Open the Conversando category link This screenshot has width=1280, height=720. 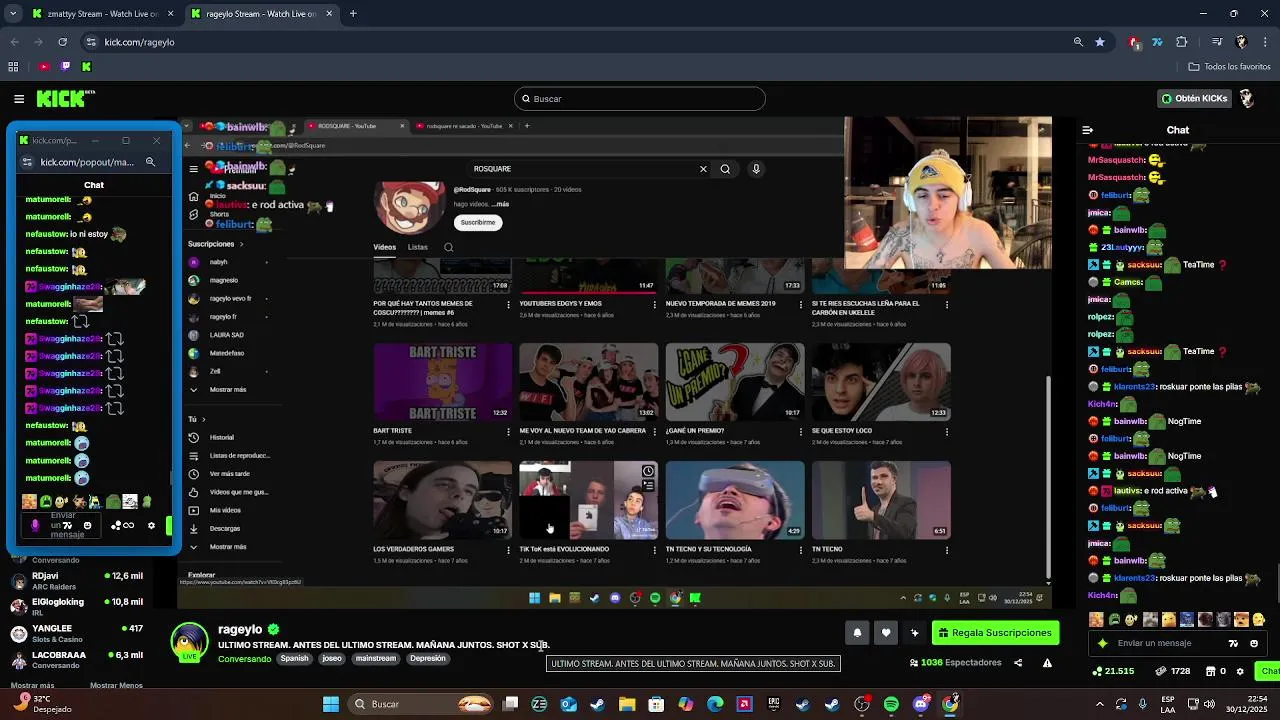244,659
